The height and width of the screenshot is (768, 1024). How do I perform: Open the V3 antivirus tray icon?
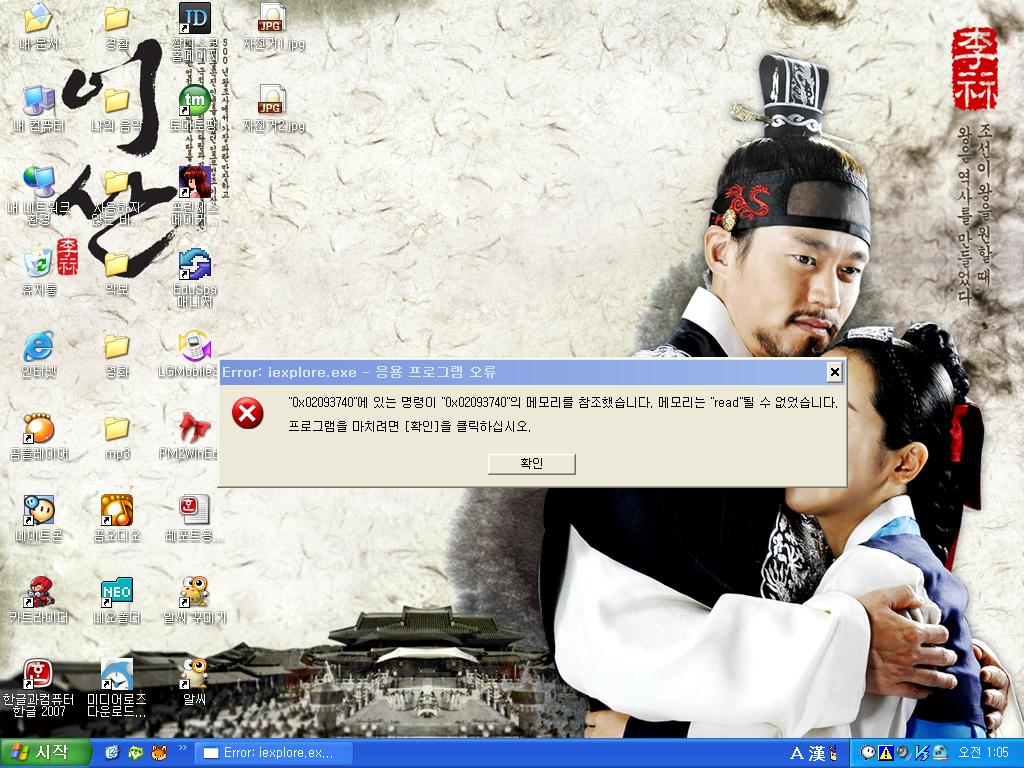click(921, 753)
